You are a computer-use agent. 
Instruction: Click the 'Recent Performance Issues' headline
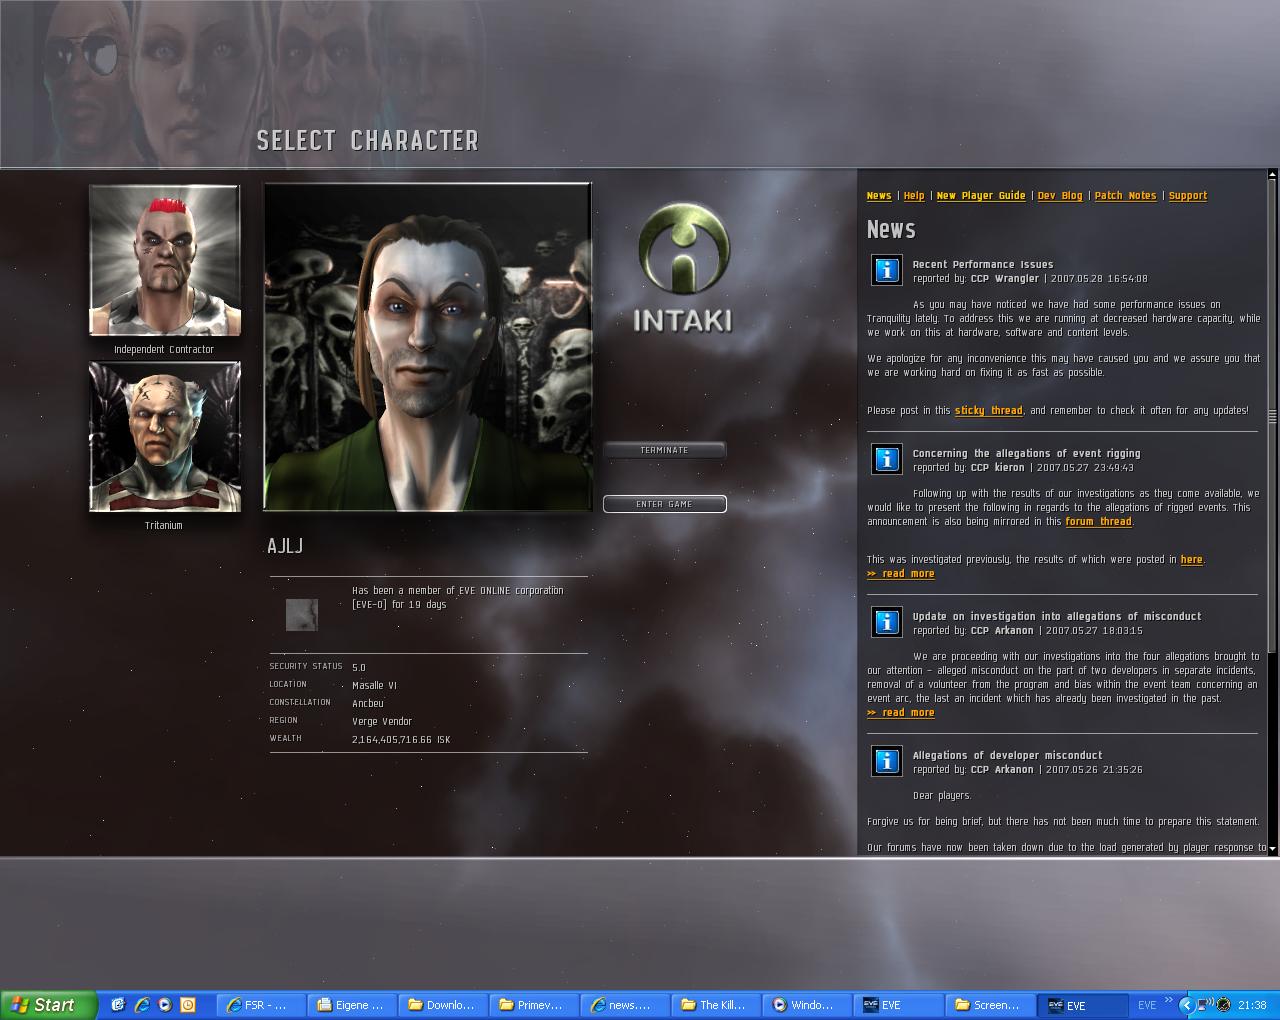pos(982,265)
